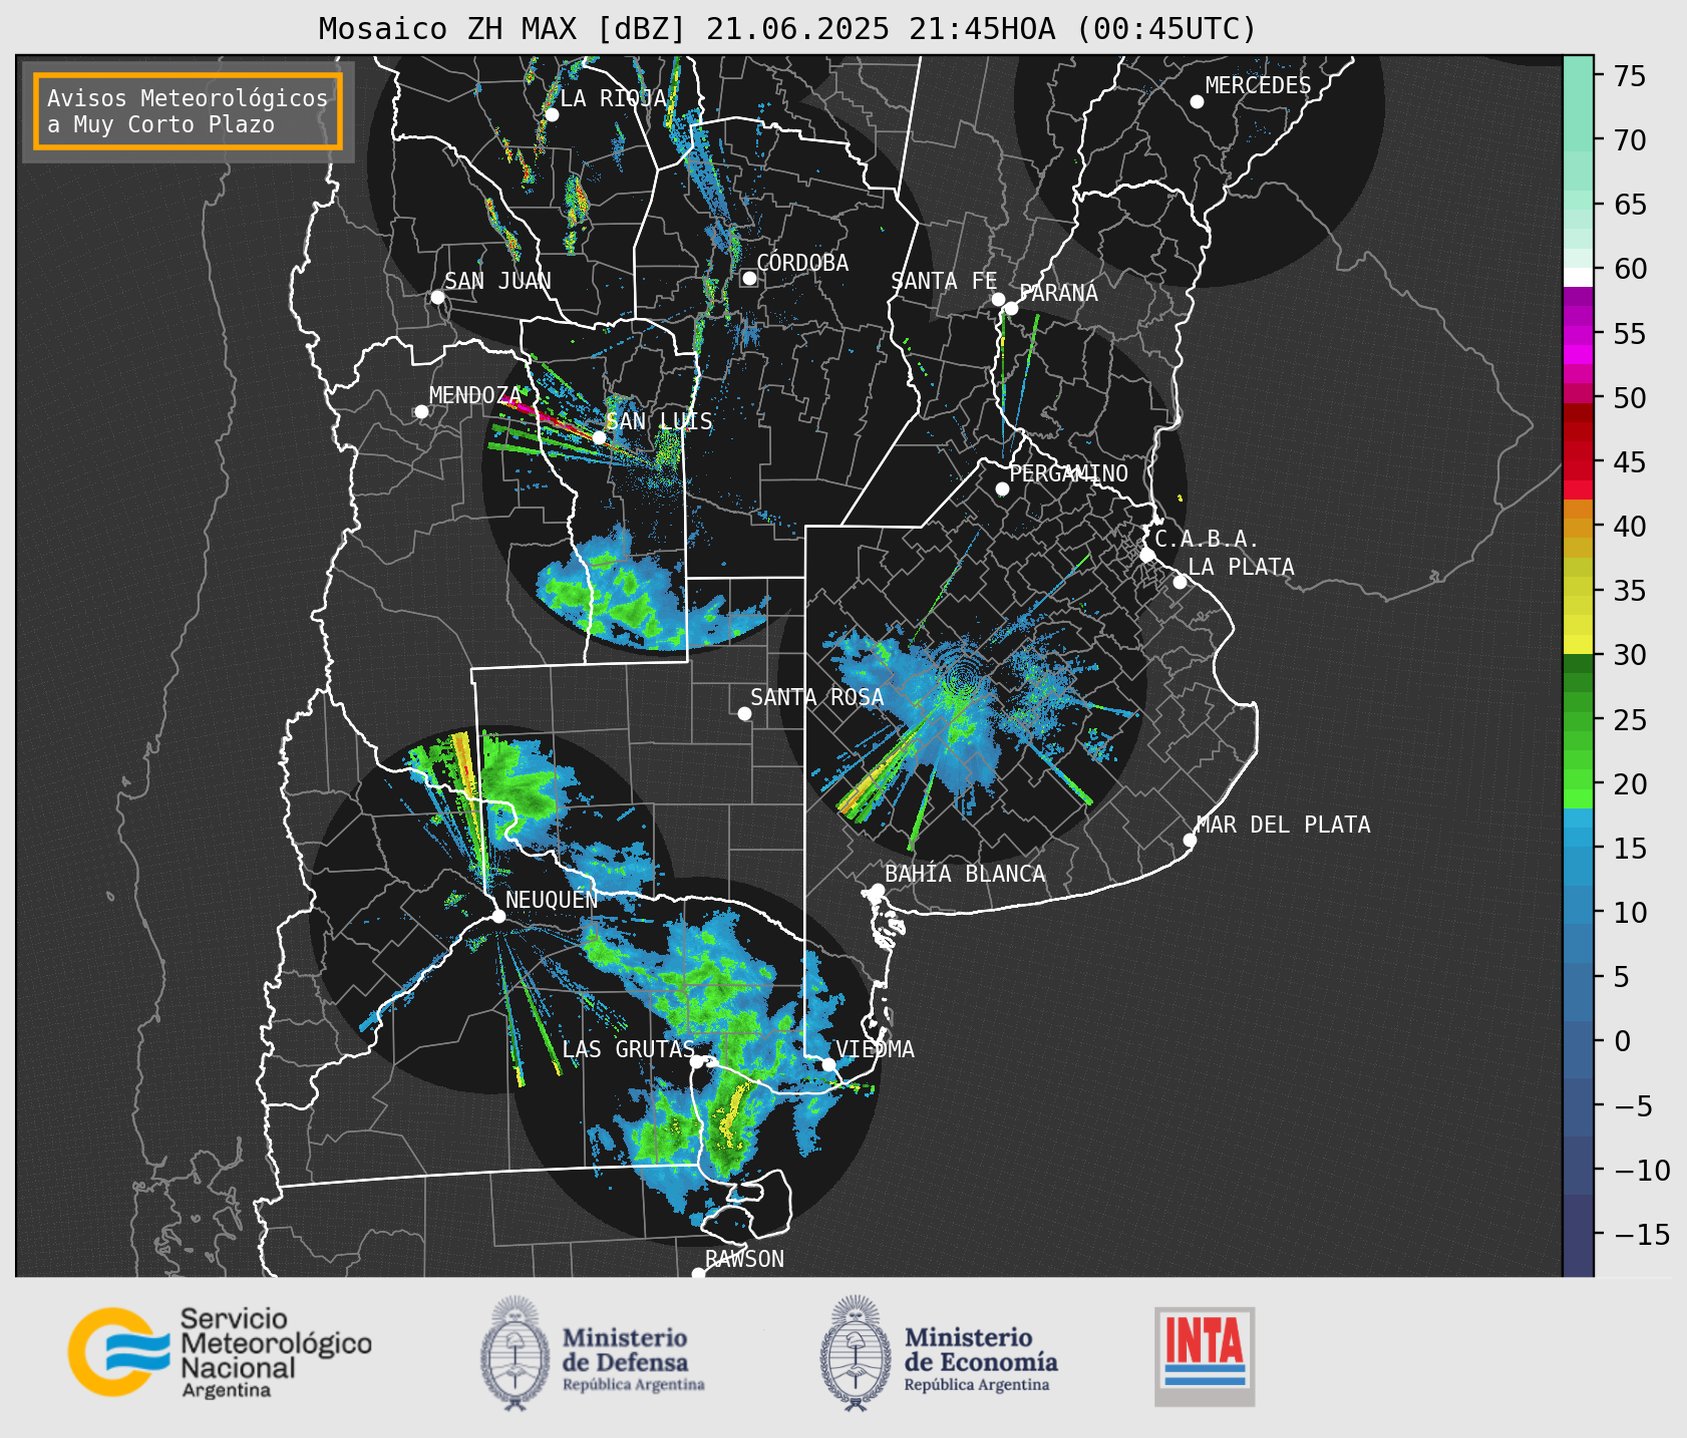Image resolution: width=1687 pixels, height=1438 pixels.
Task: Select the MERCEDES city marker
Action: 1196,102
